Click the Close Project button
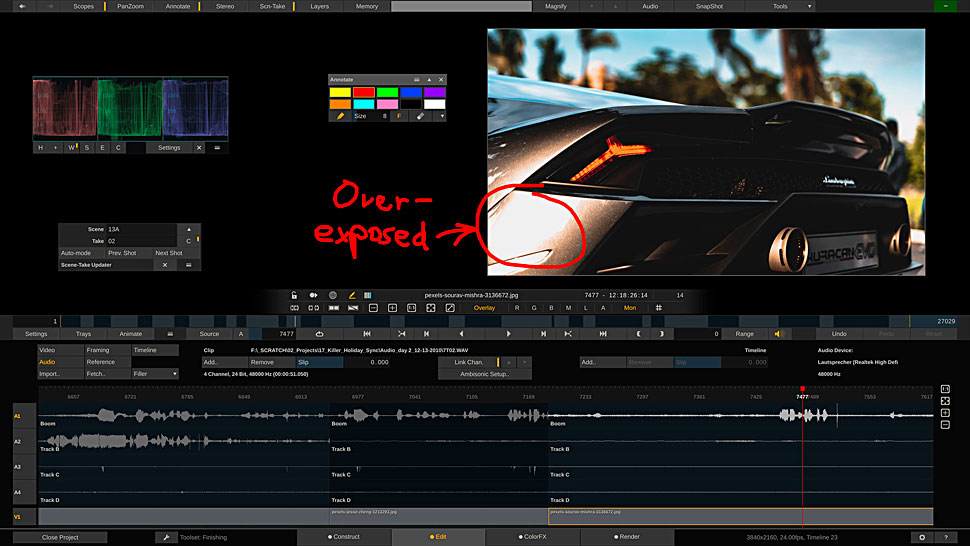970x546 pixels. (60, 537)
